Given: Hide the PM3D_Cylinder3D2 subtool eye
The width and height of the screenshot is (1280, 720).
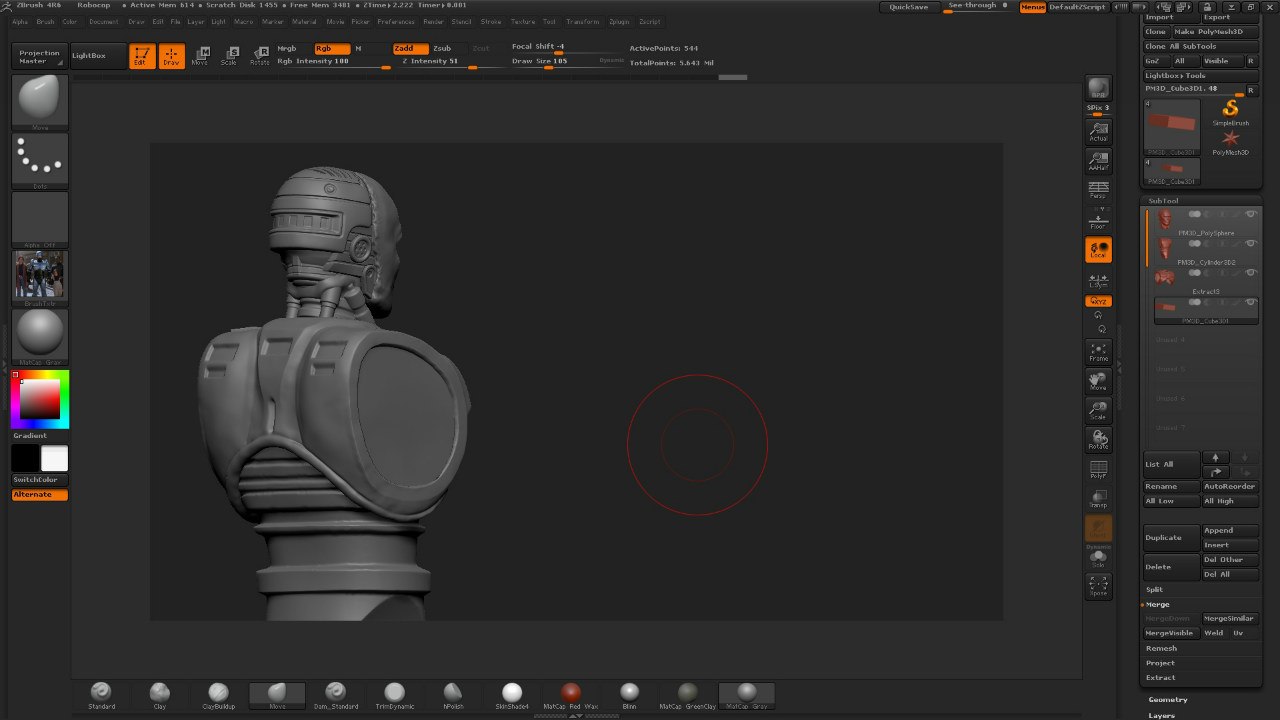Looking at the screenshot, I should [x=1250, y=243].
